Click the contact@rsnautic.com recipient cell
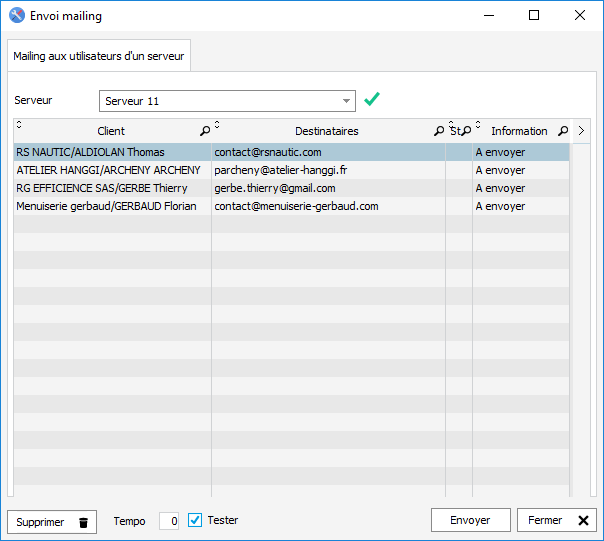Screen dimensions: 604x541 [268, 152]
